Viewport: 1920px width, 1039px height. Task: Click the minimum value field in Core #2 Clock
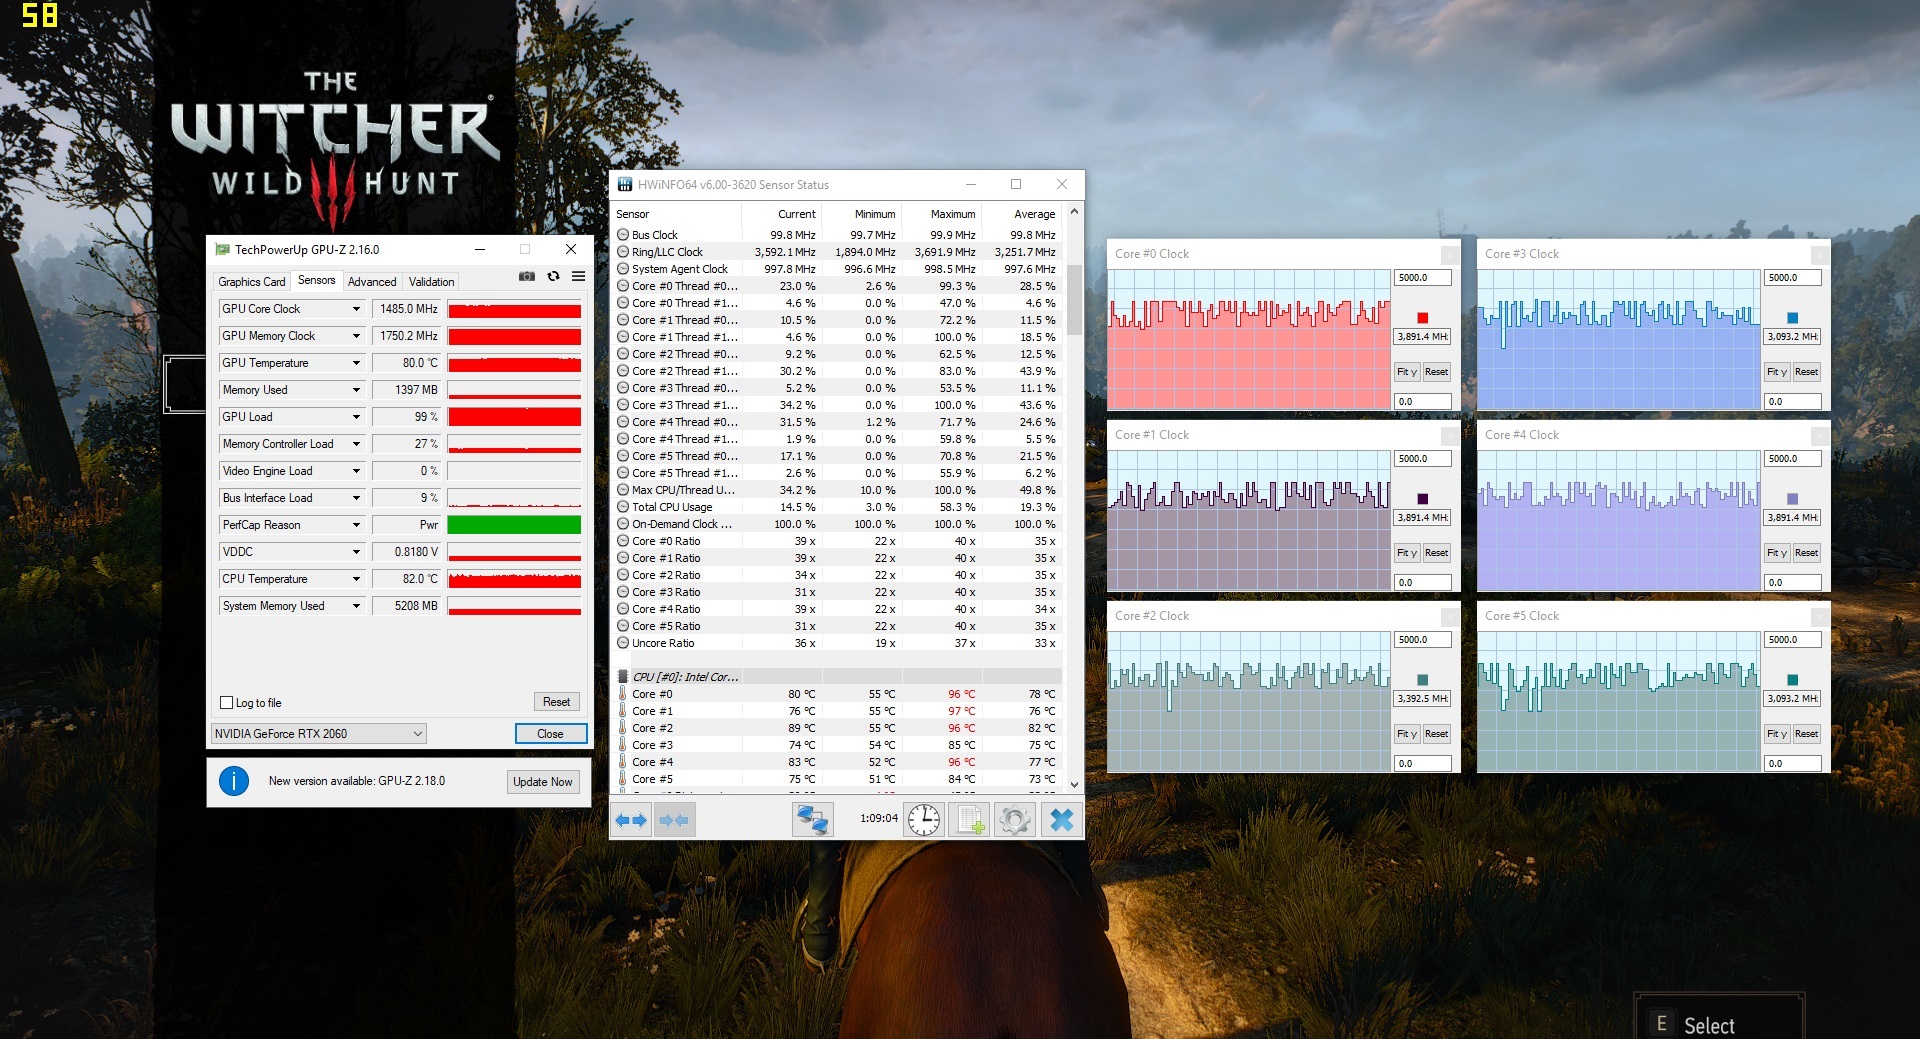coord(1422,764)
